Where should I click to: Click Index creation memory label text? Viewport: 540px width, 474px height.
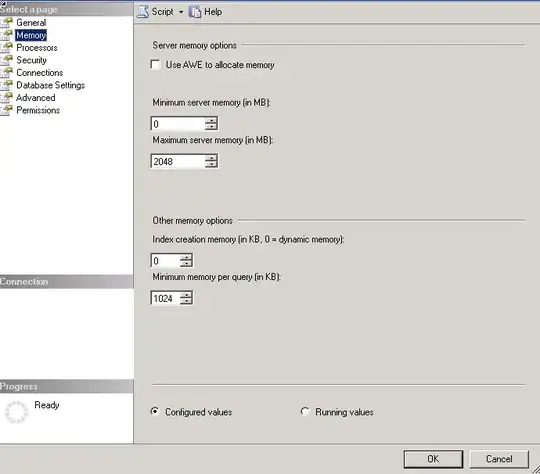coord(248,239)
